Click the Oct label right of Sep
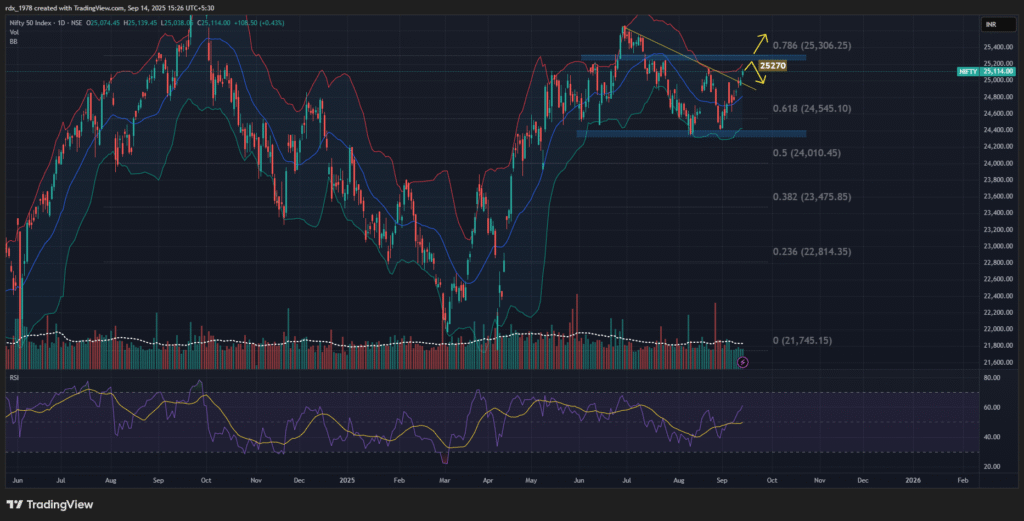The image size is (1024, 521). [x=773, y=481]
